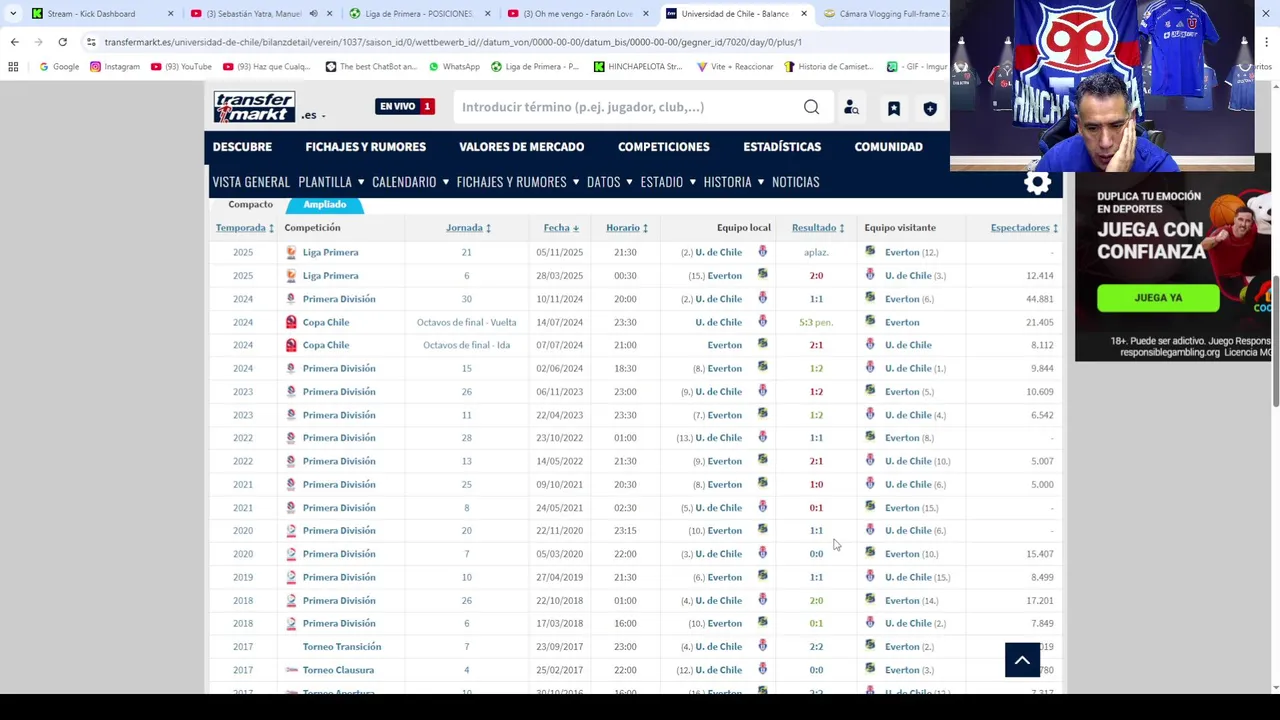Open the 5:3 pen. Copa Chile result
Screen dimensions: 1280x720
point(816,322)
